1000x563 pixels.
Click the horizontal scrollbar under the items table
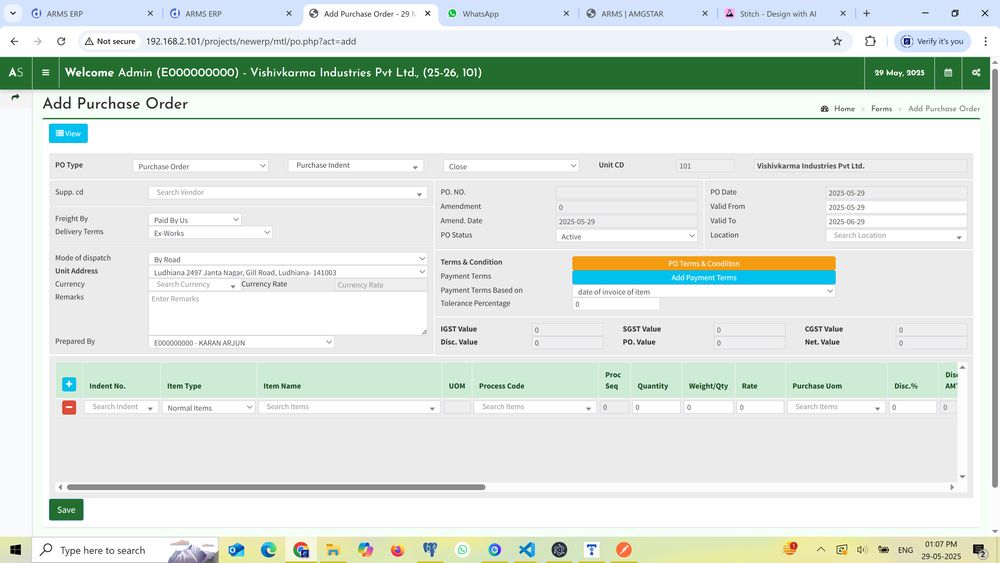coord(275,487)
